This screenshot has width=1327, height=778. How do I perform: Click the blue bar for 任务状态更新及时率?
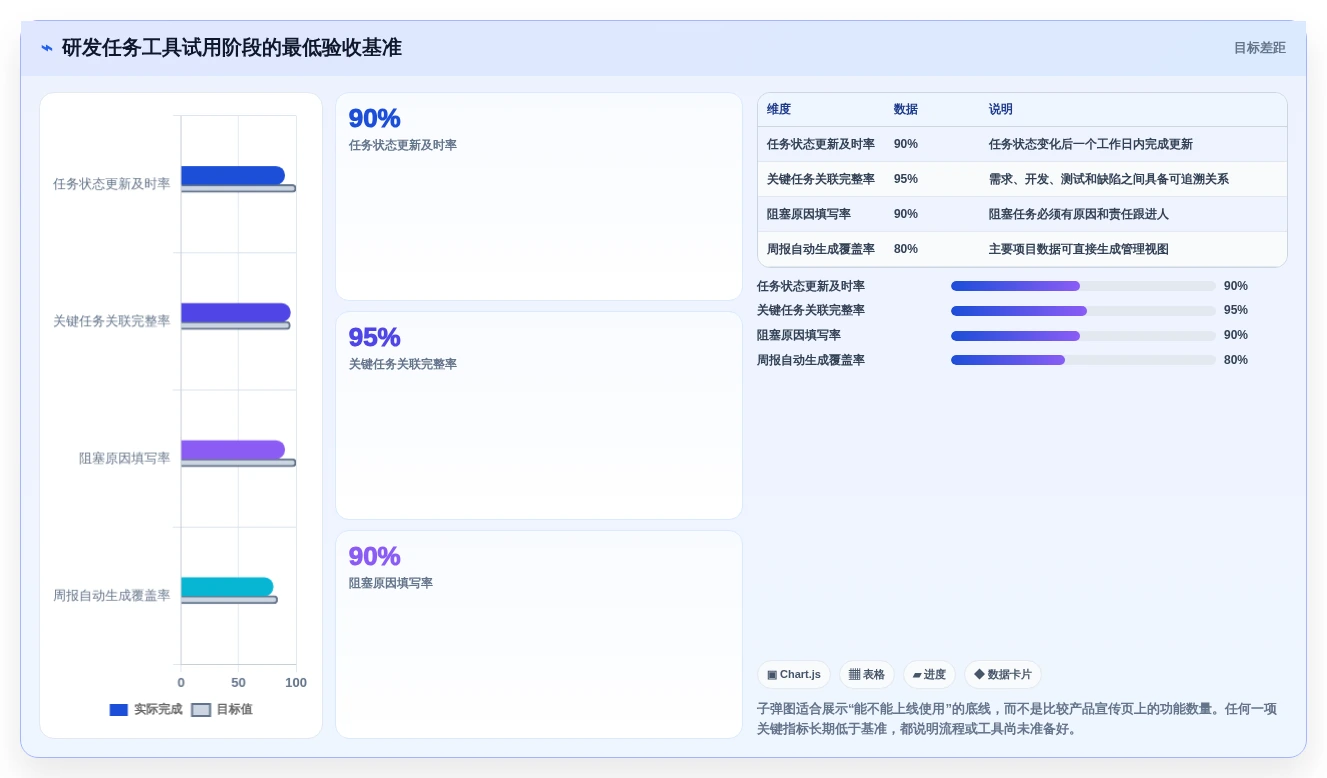coord(233,175)
